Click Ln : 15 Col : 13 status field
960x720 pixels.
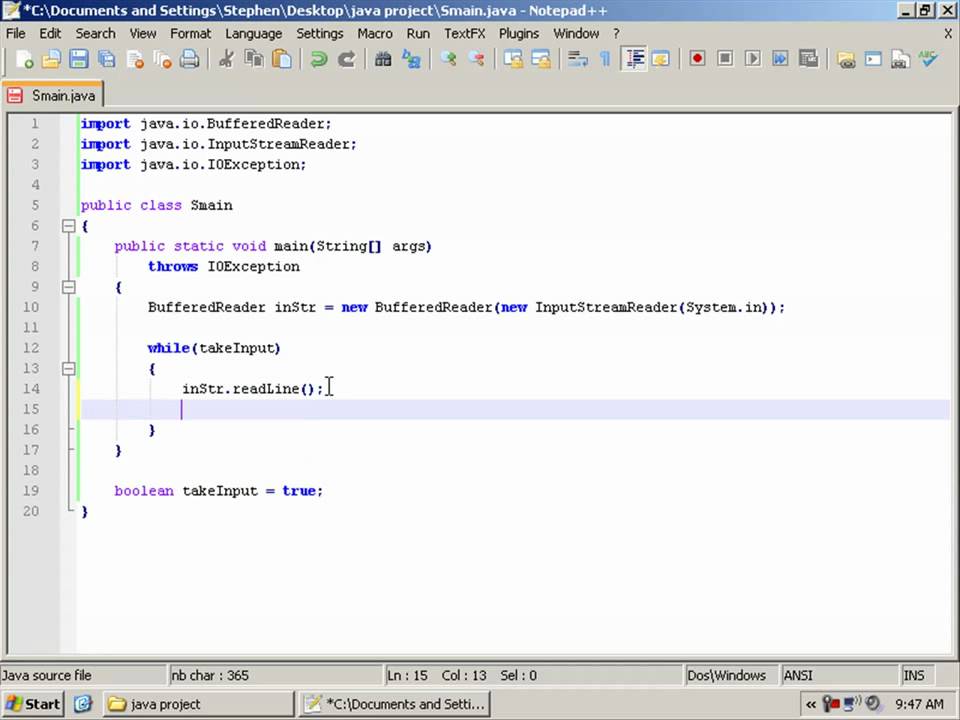(x=533, y=675)
